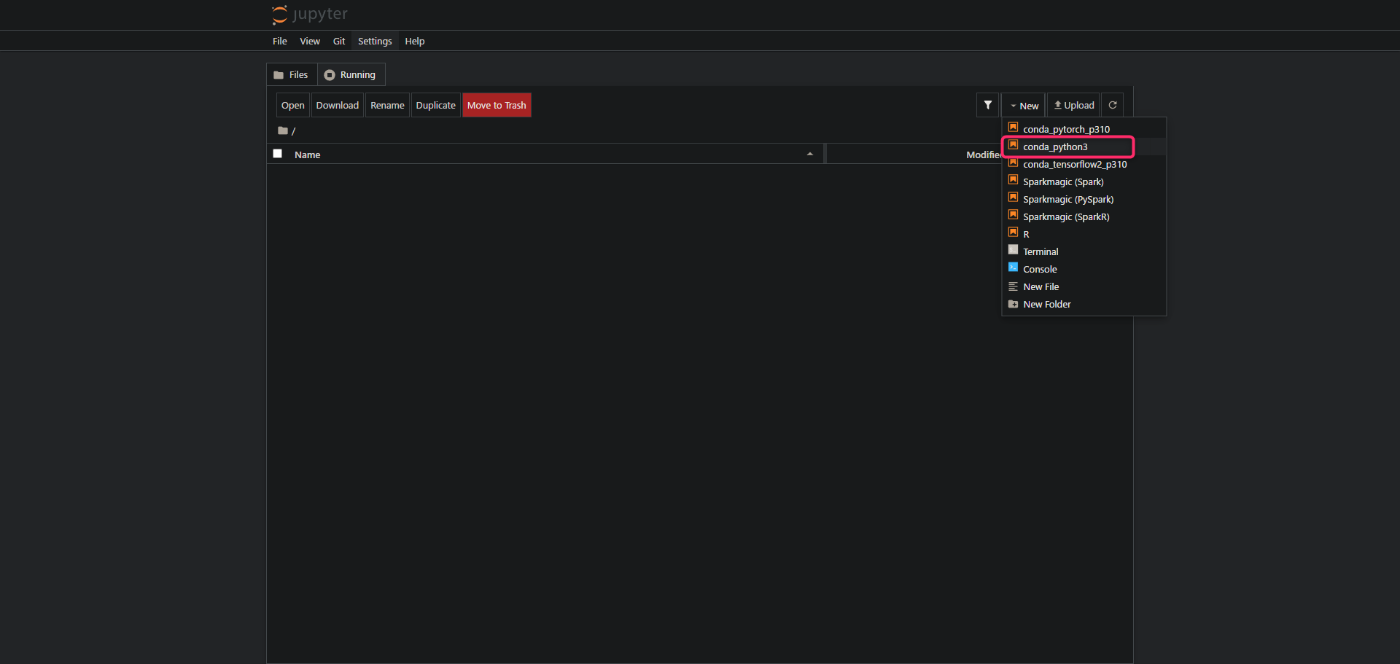Select Sparkmagic (Spark) from New menu
1400x664 pixels.
click(x=1084, y=181)
